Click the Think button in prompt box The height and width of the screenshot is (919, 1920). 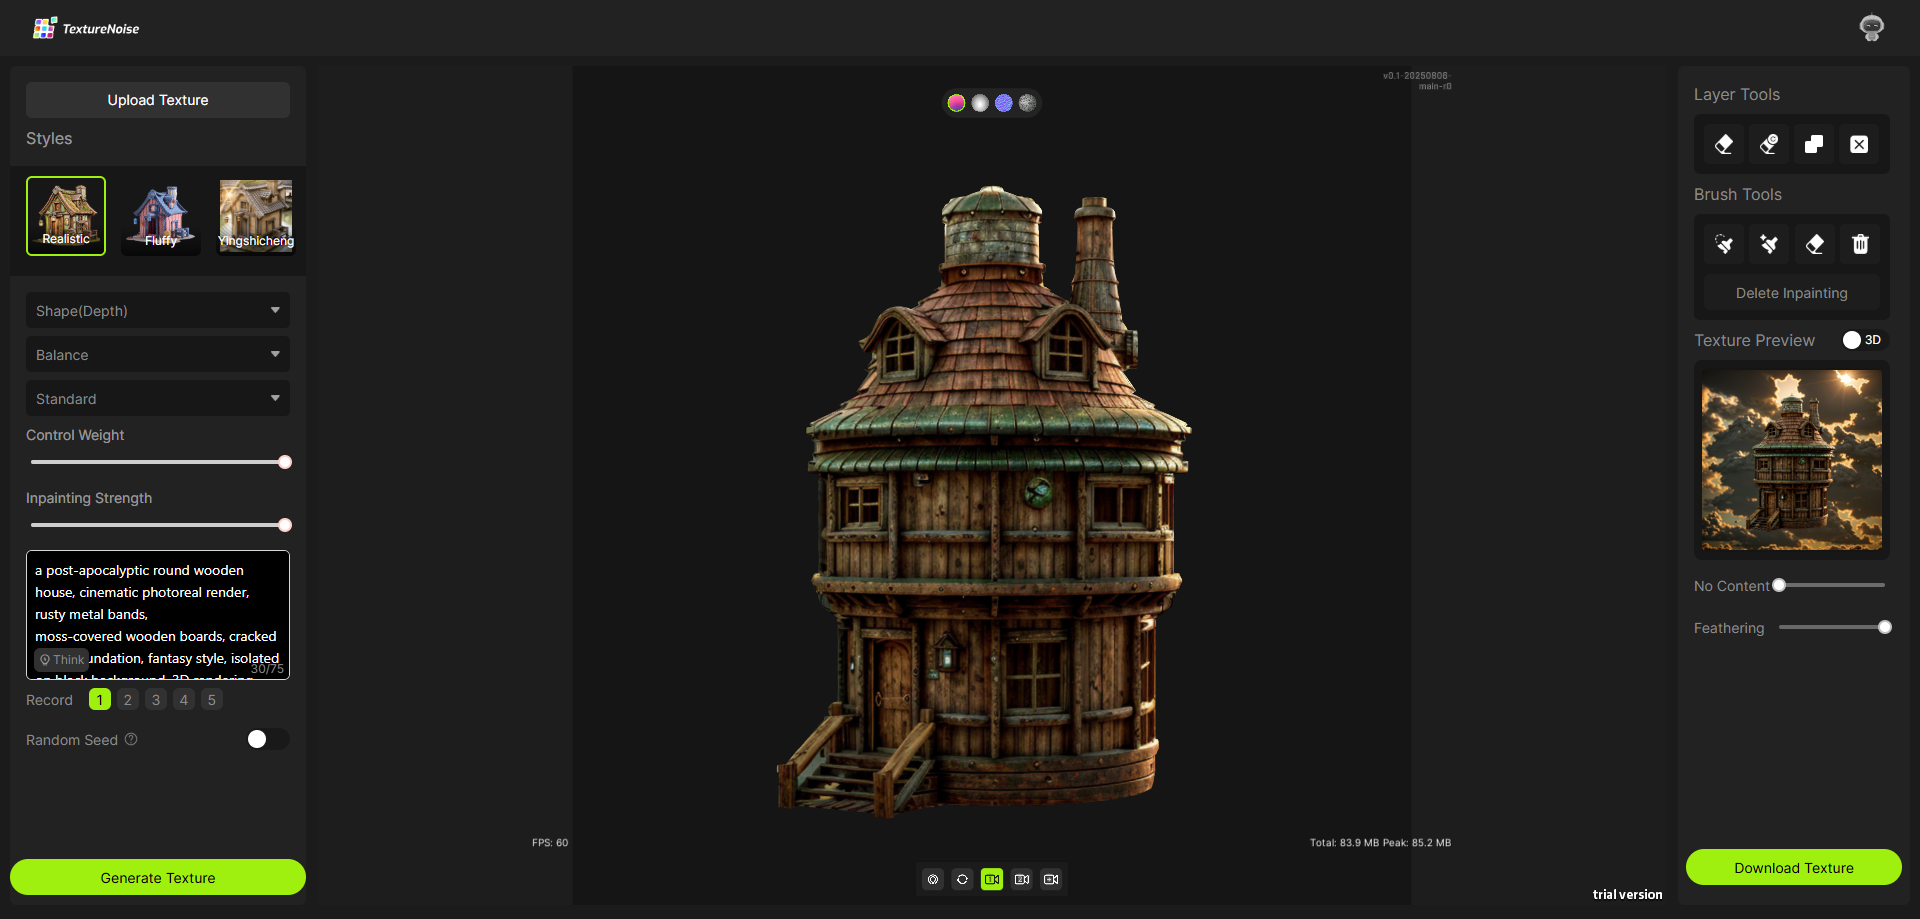point(62,660)
